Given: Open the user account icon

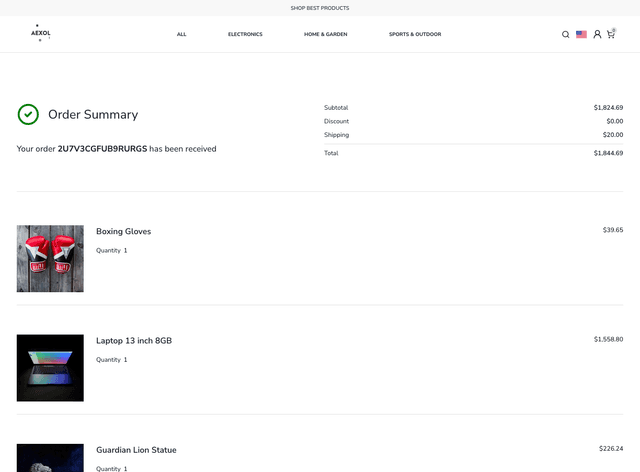Looking at the screenshot, I should pyautogui.click(x=597, y=34).
